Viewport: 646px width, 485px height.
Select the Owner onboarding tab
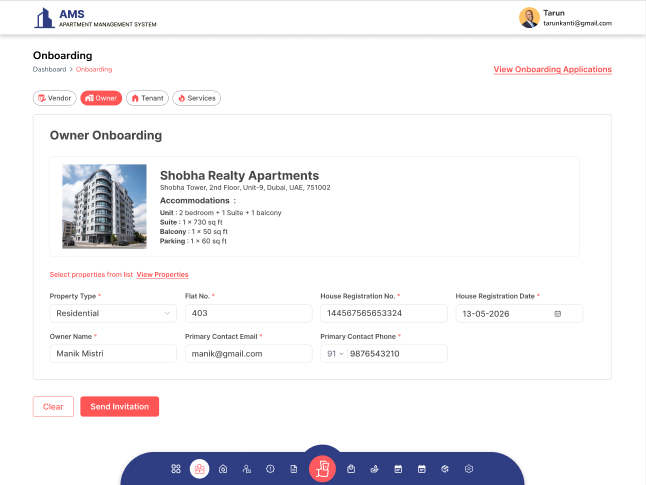click(x=101, y=98)
